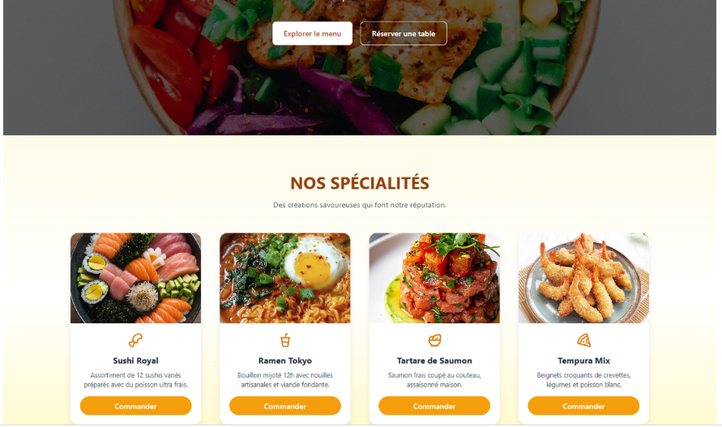Image resolution: width=722 pixels, height=427 pixels.
Task: Order Tartare de Saumon via Commander button
Action: 434,406
